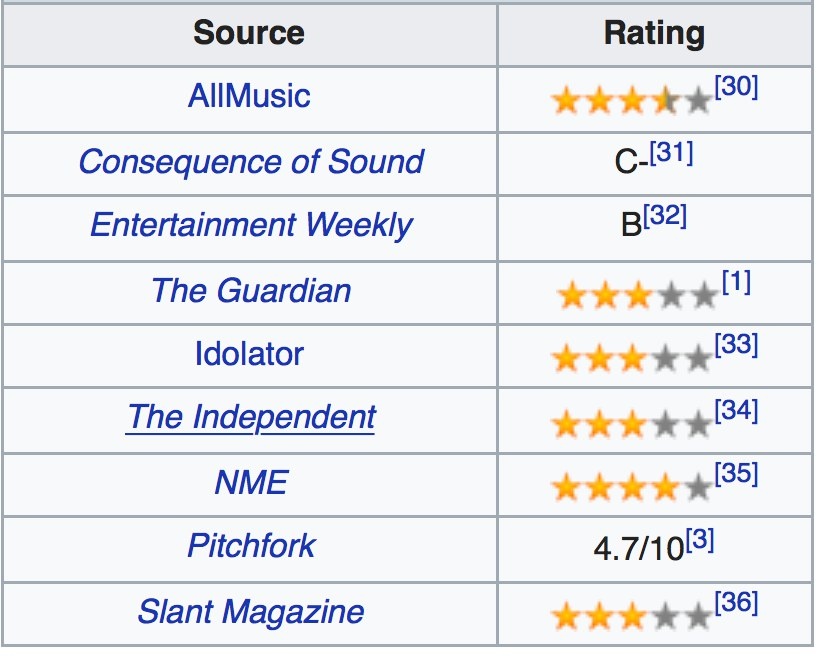Open reference 32 beside B rating
This screenshot has height=663, width=818.
click(x=665, y=217)
